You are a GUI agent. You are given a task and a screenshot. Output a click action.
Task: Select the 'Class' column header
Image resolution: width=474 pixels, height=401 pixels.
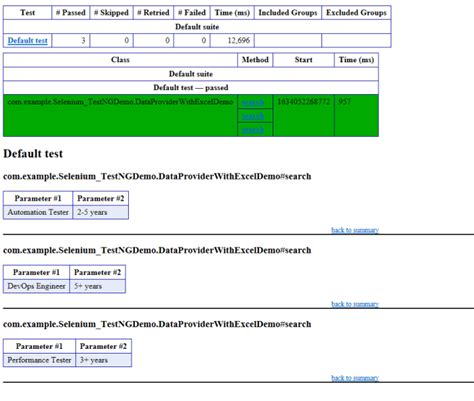point(120,60)
